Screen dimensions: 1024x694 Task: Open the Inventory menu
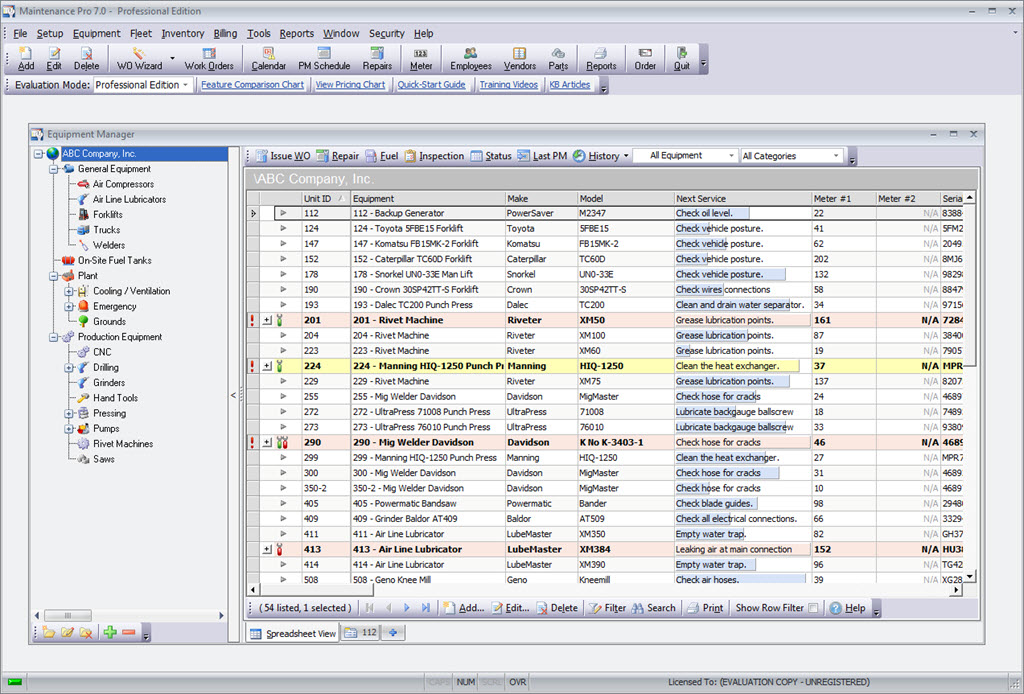coord(183,33)
